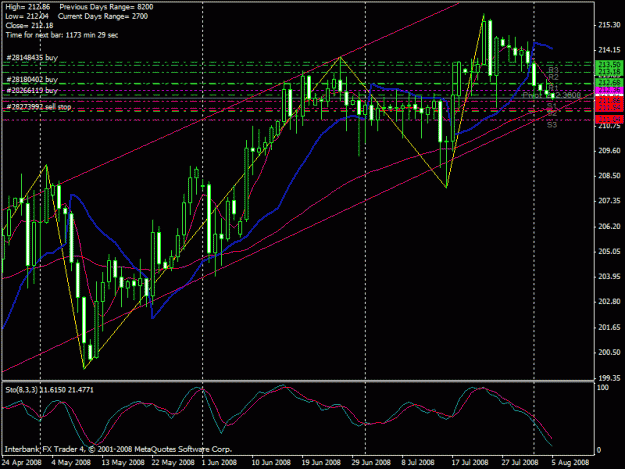Click the 206.20 price scale label

point(609,226)
